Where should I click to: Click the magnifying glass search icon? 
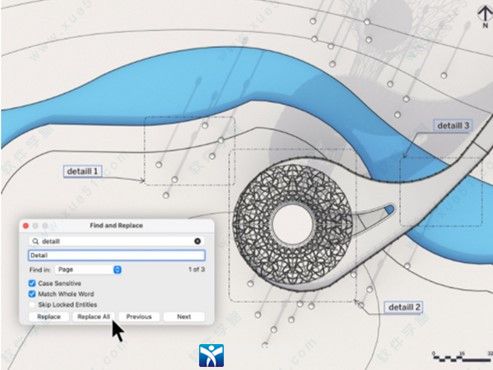coord(35,241)
